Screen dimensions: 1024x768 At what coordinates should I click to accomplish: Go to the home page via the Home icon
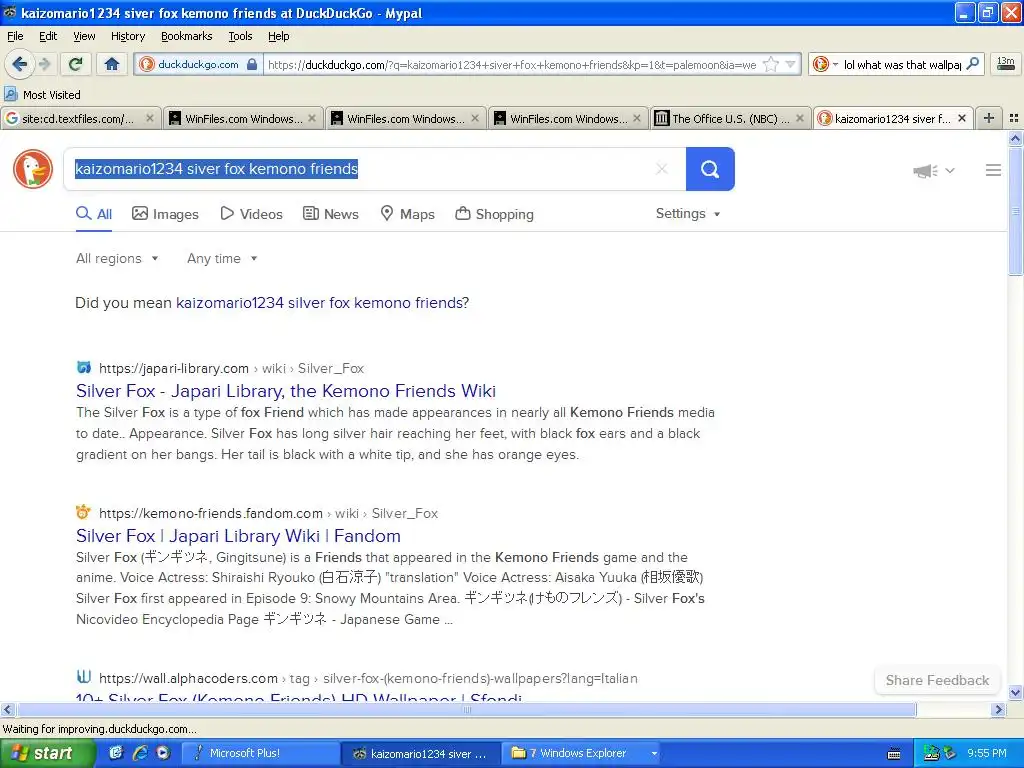point(112,64)
